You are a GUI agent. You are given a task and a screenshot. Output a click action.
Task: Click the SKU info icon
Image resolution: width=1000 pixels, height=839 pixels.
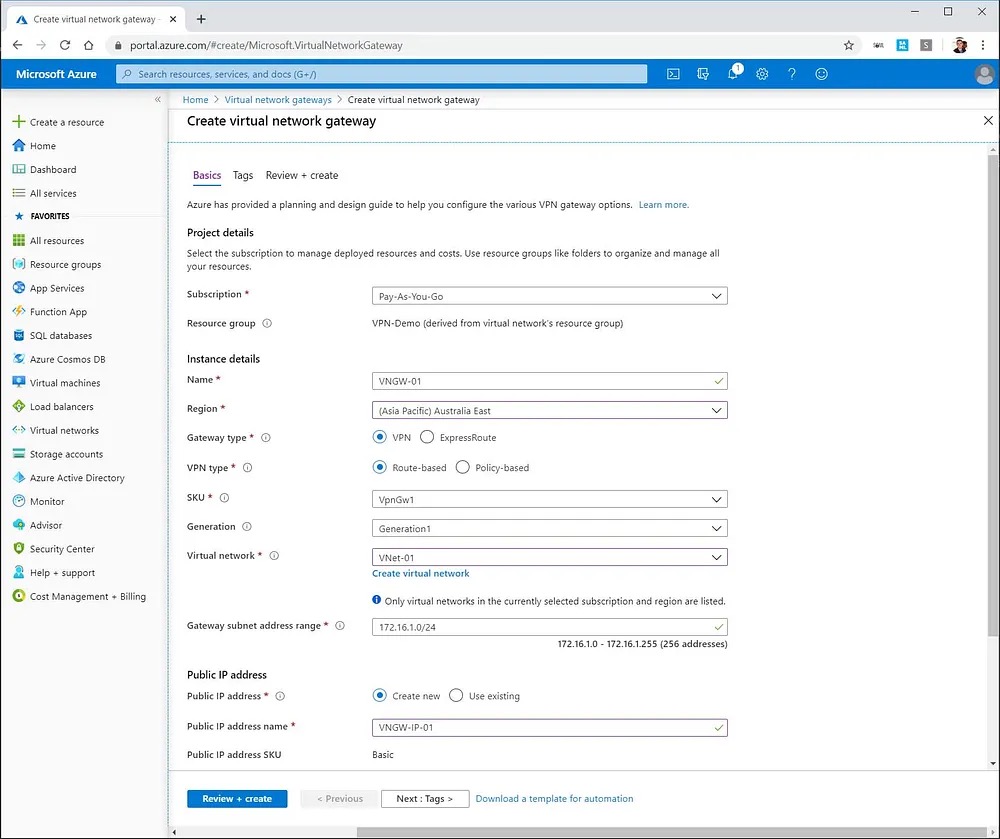pos(224,498)
